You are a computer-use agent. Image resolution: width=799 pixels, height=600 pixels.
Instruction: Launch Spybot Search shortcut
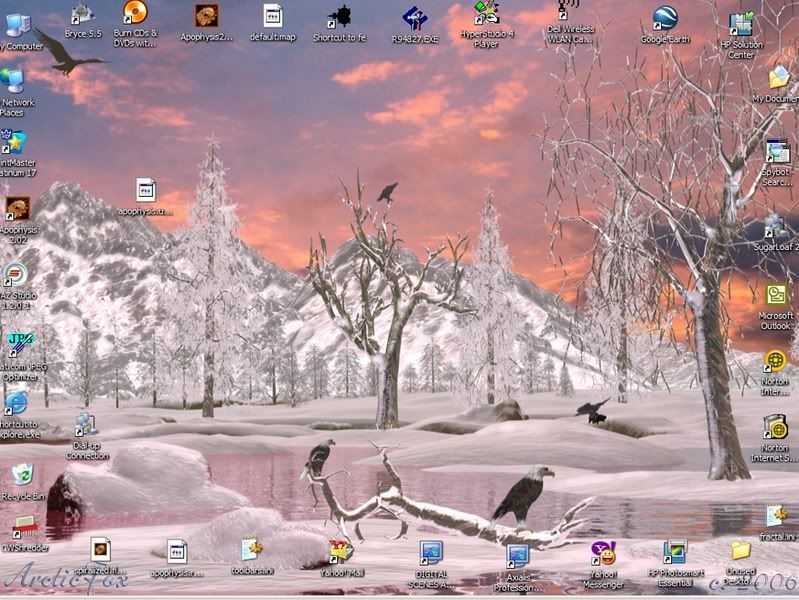click(777, 152)
